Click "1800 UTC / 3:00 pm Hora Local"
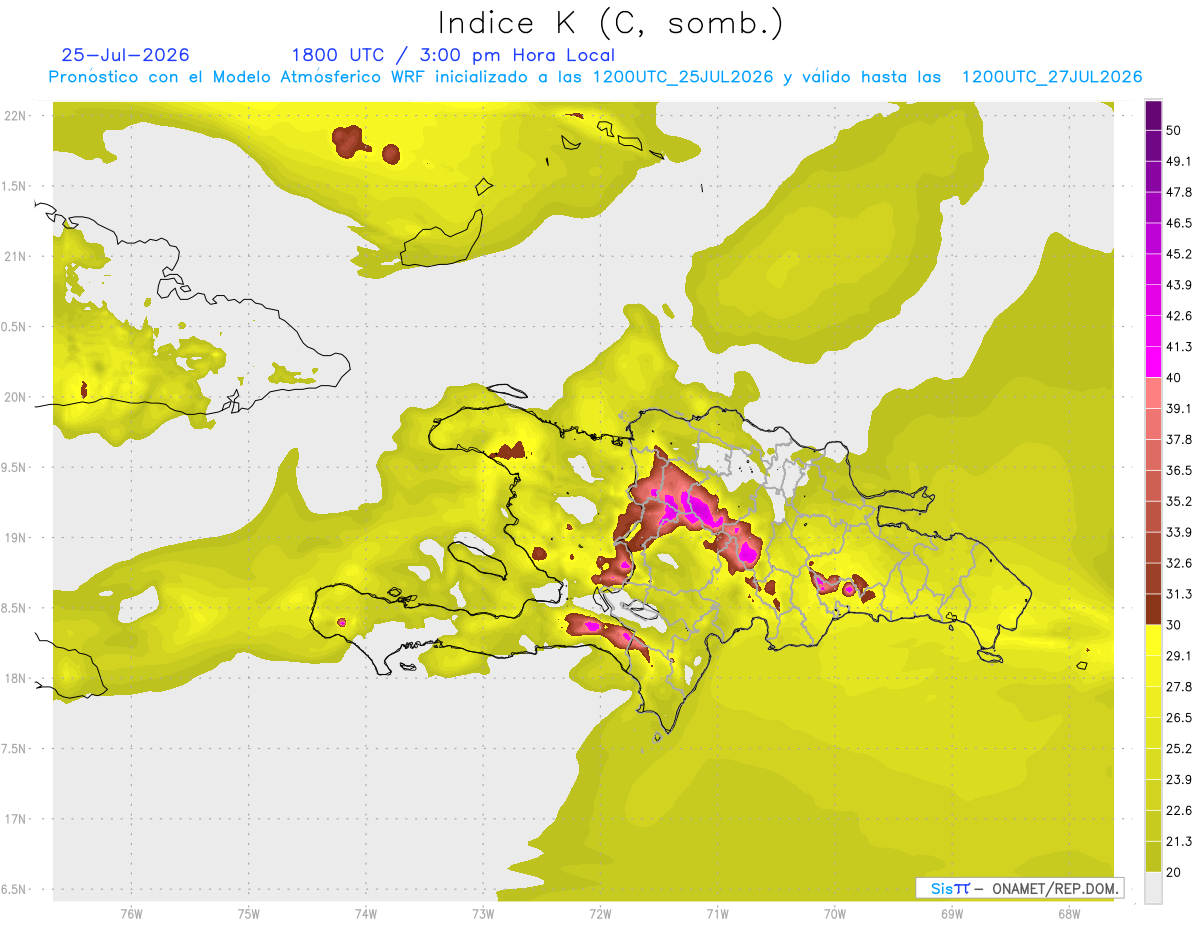The image size is (1200, 927). (453, 55)
